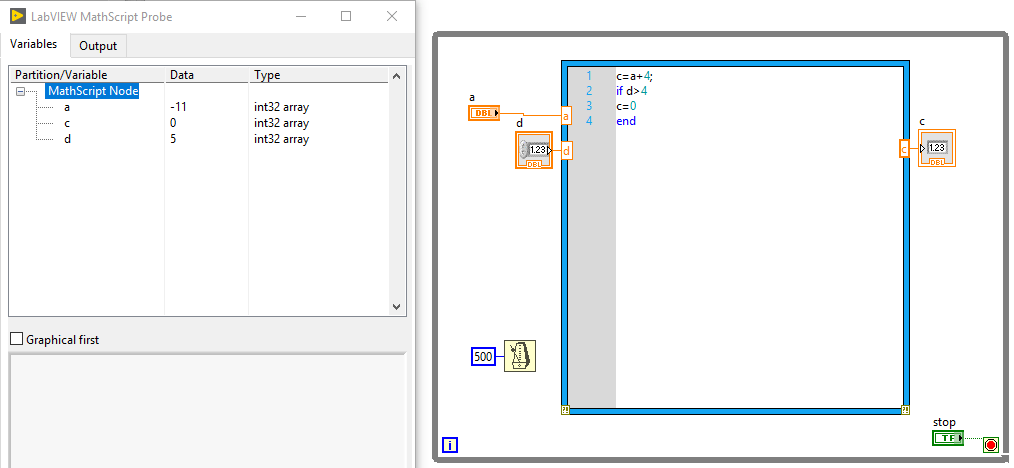This screenshot has height=468, width=1014.
Task: Close the MathScript Probe window
Action: 392,16
